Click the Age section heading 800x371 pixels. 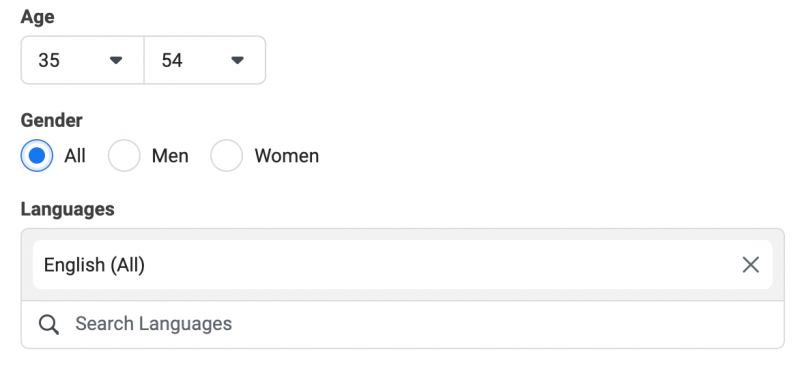click(x=37, y=17)
